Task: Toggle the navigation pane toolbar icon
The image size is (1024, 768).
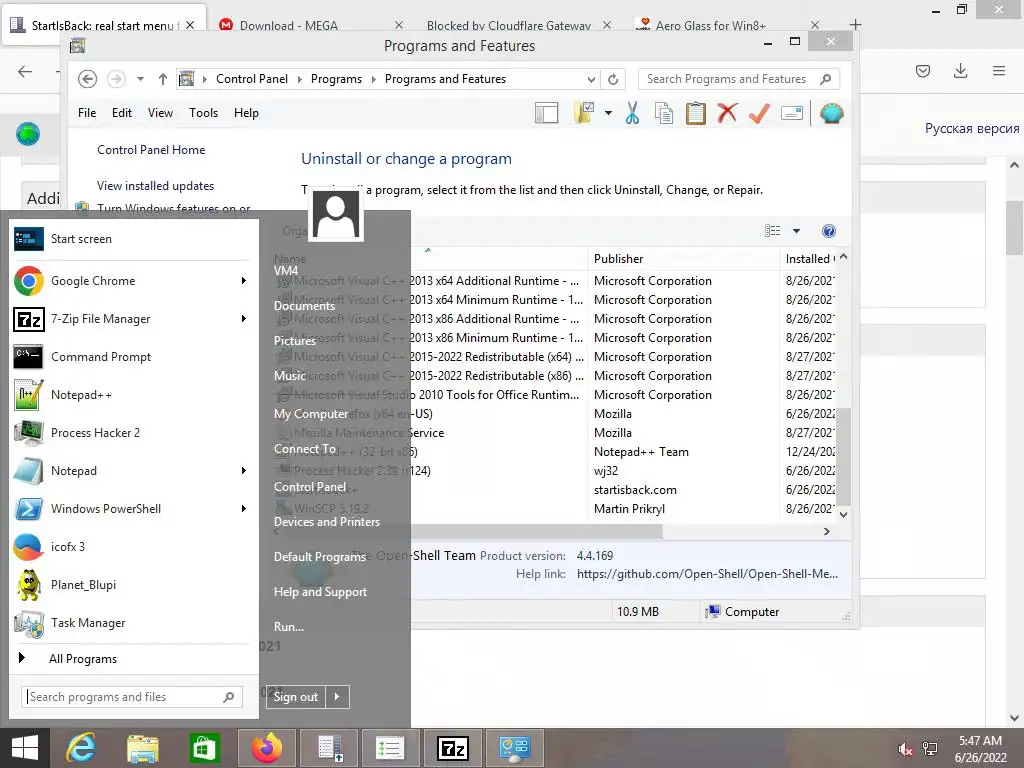Action: pyautogui.click(x=547, y=113)
